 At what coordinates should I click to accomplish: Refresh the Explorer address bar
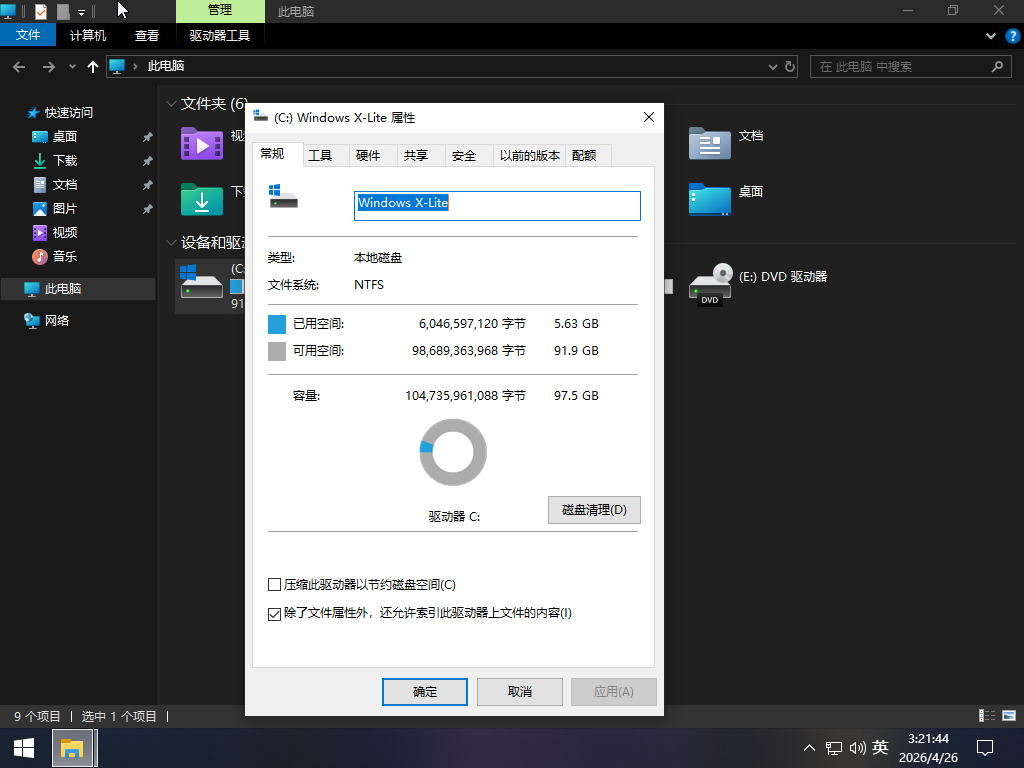[790, 67]
